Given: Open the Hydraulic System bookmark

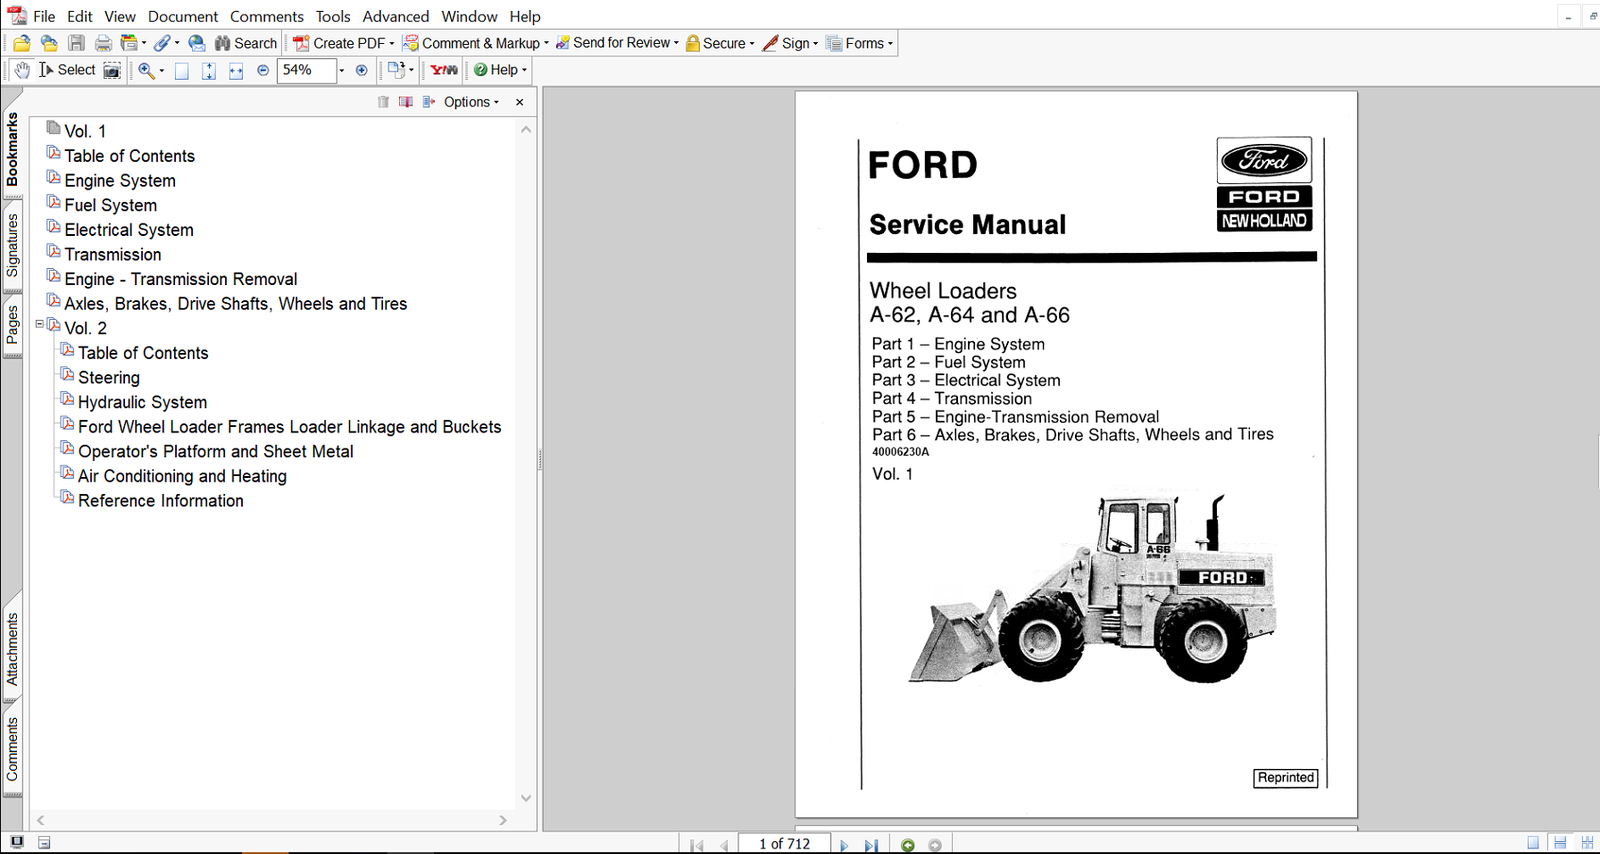Looking at the screenshot, I should click(x=142, y=402).
